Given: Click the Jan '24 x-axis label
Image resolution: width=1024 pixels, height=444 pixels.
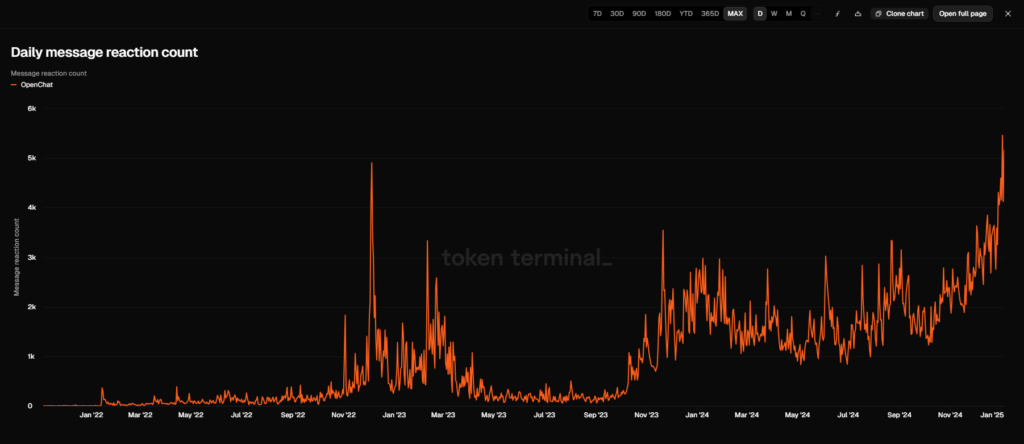Looking at the screenshot, I should [697, 415].
